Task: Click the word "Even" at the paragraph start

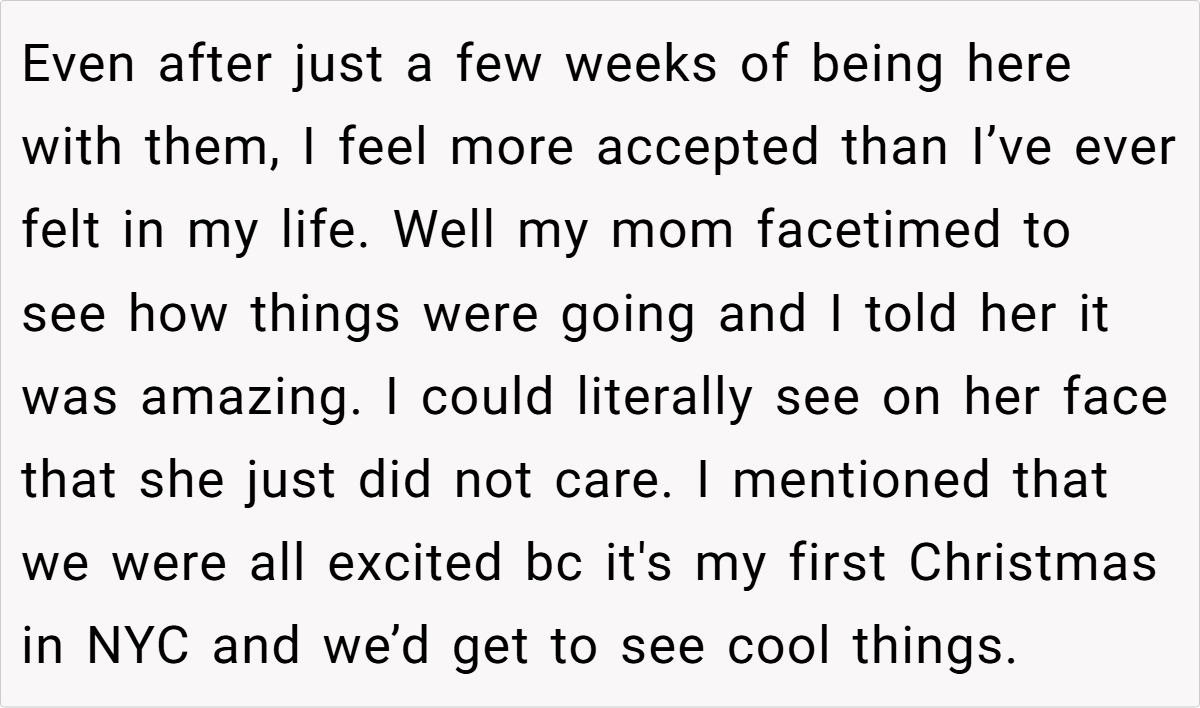Action: click(80, 65)
